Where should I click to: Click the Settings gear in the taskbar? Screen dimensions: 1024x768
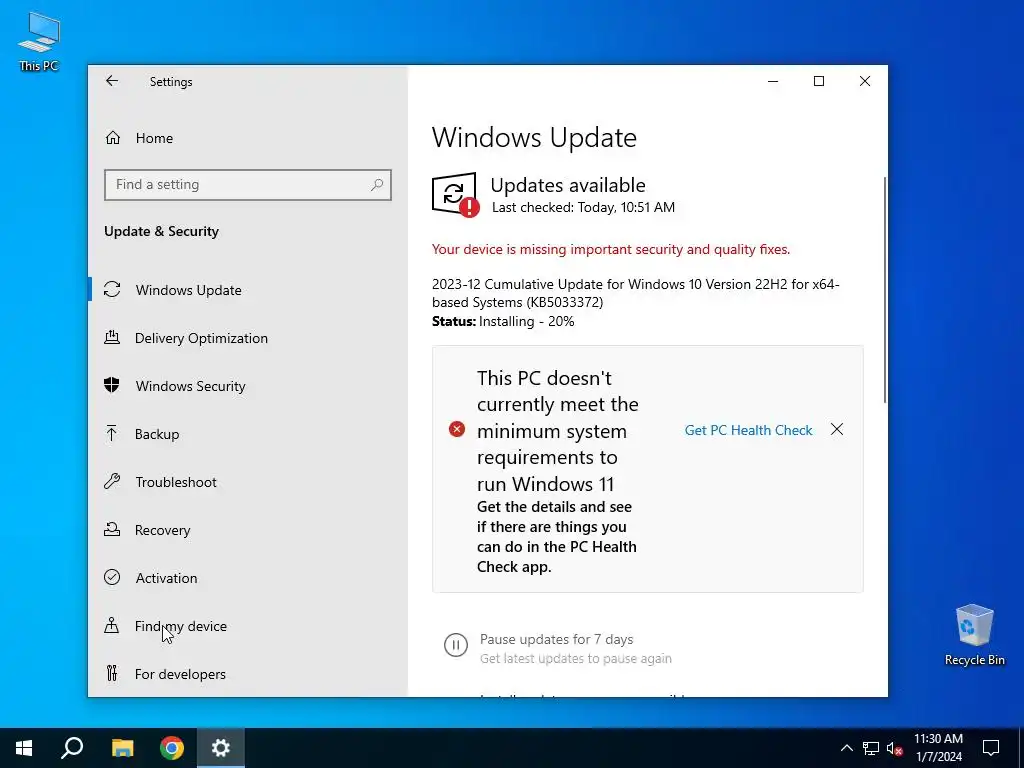221,748
